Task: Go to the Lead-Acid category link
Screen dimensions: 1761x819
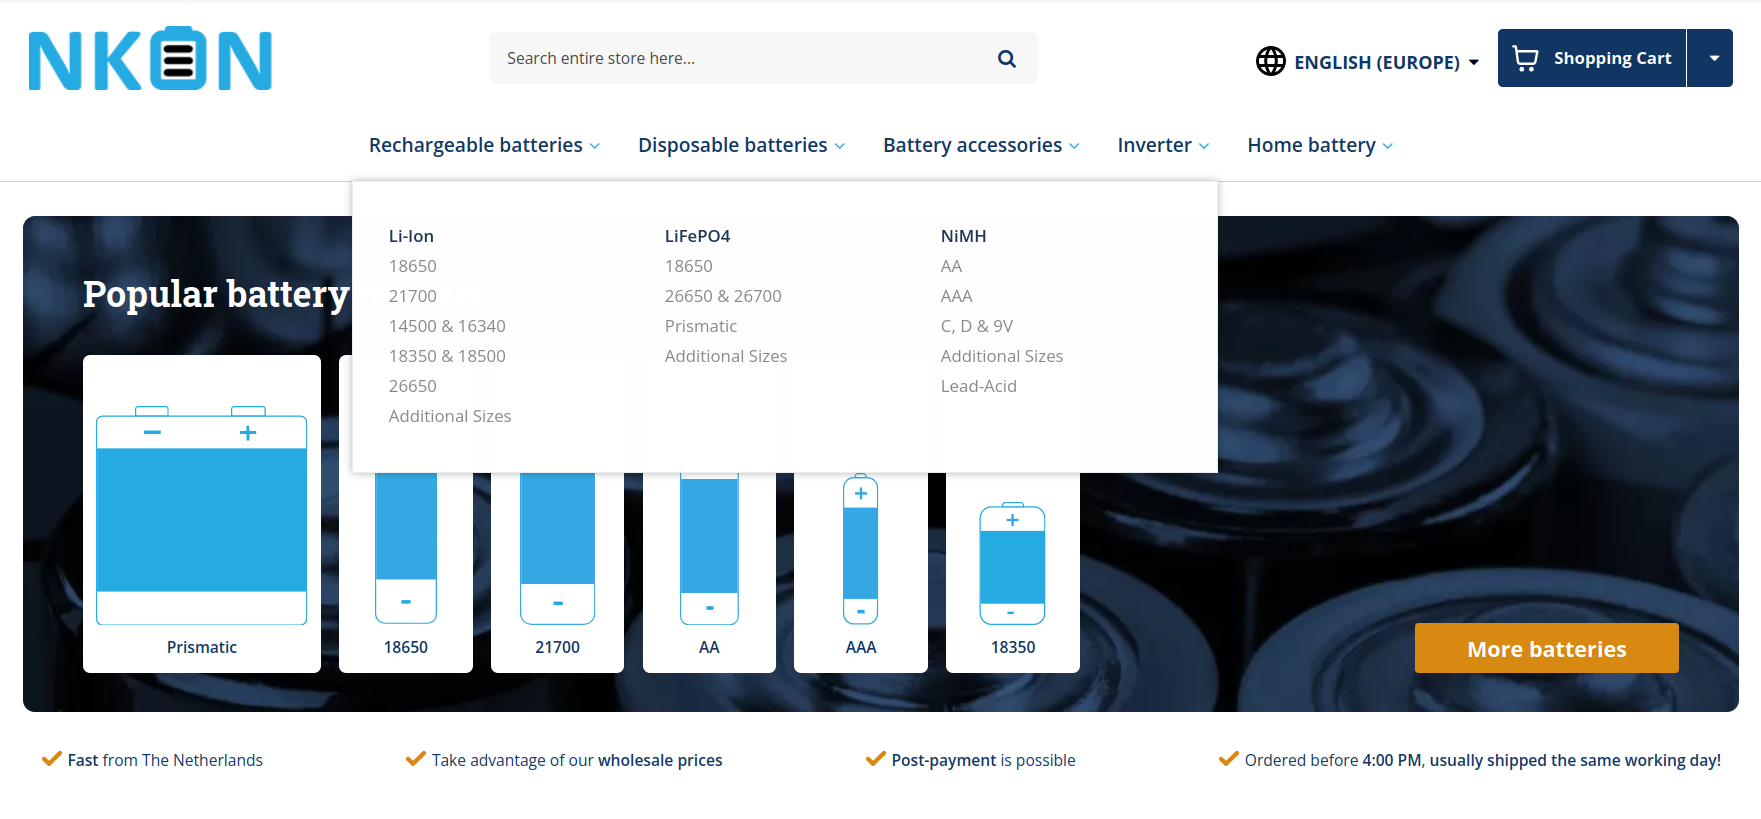Action: (x=978, y=386)
